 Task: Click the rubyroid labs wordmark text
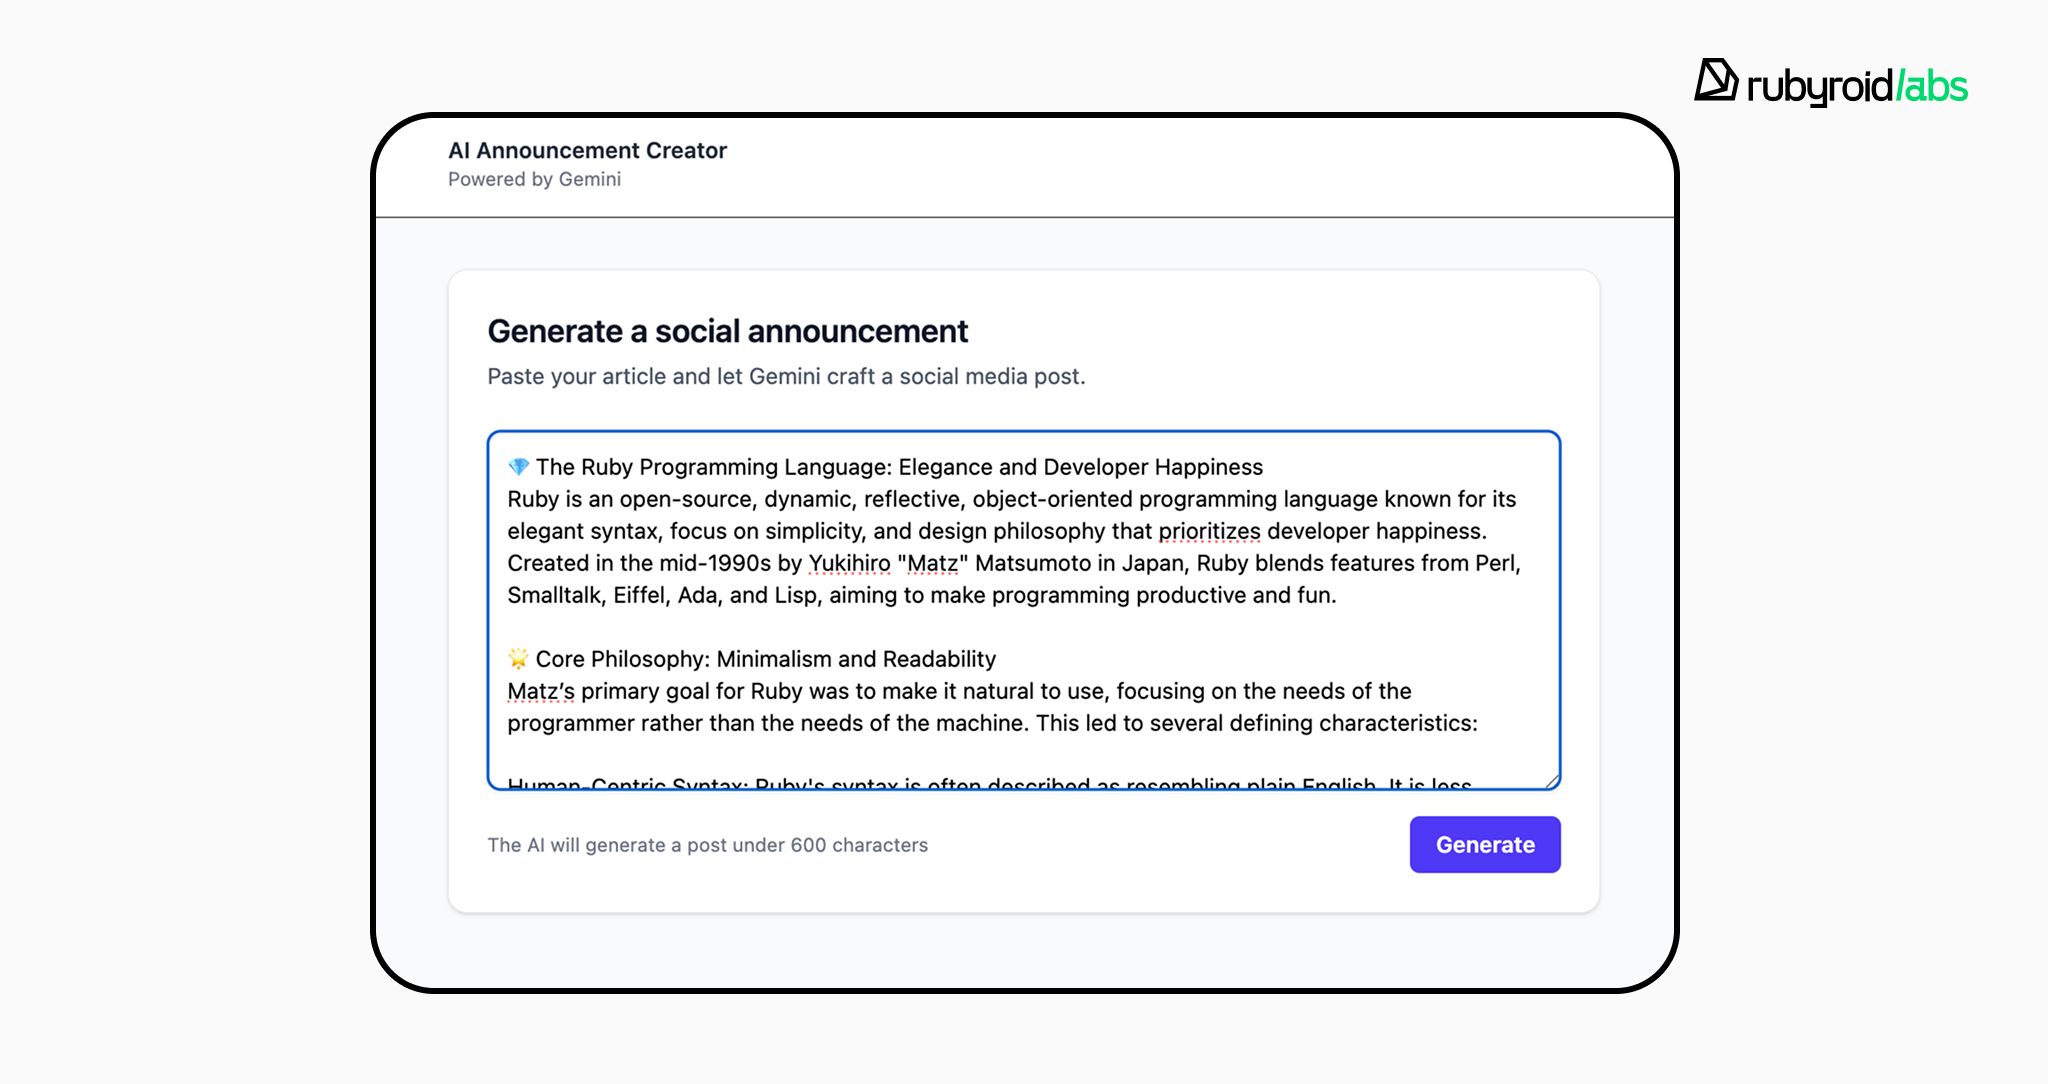1856,87
